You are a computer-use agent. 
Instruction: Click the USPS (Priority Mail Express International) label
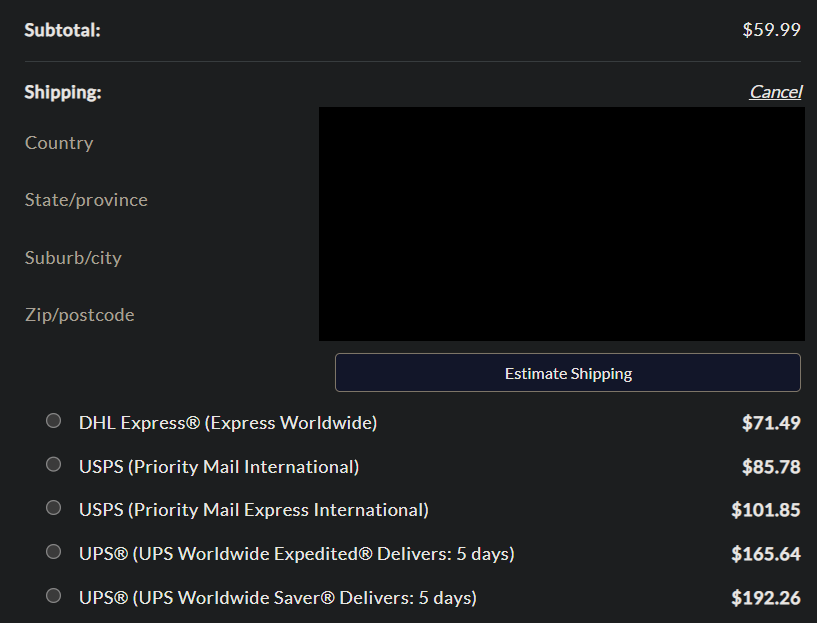click(x=254, y=510)
